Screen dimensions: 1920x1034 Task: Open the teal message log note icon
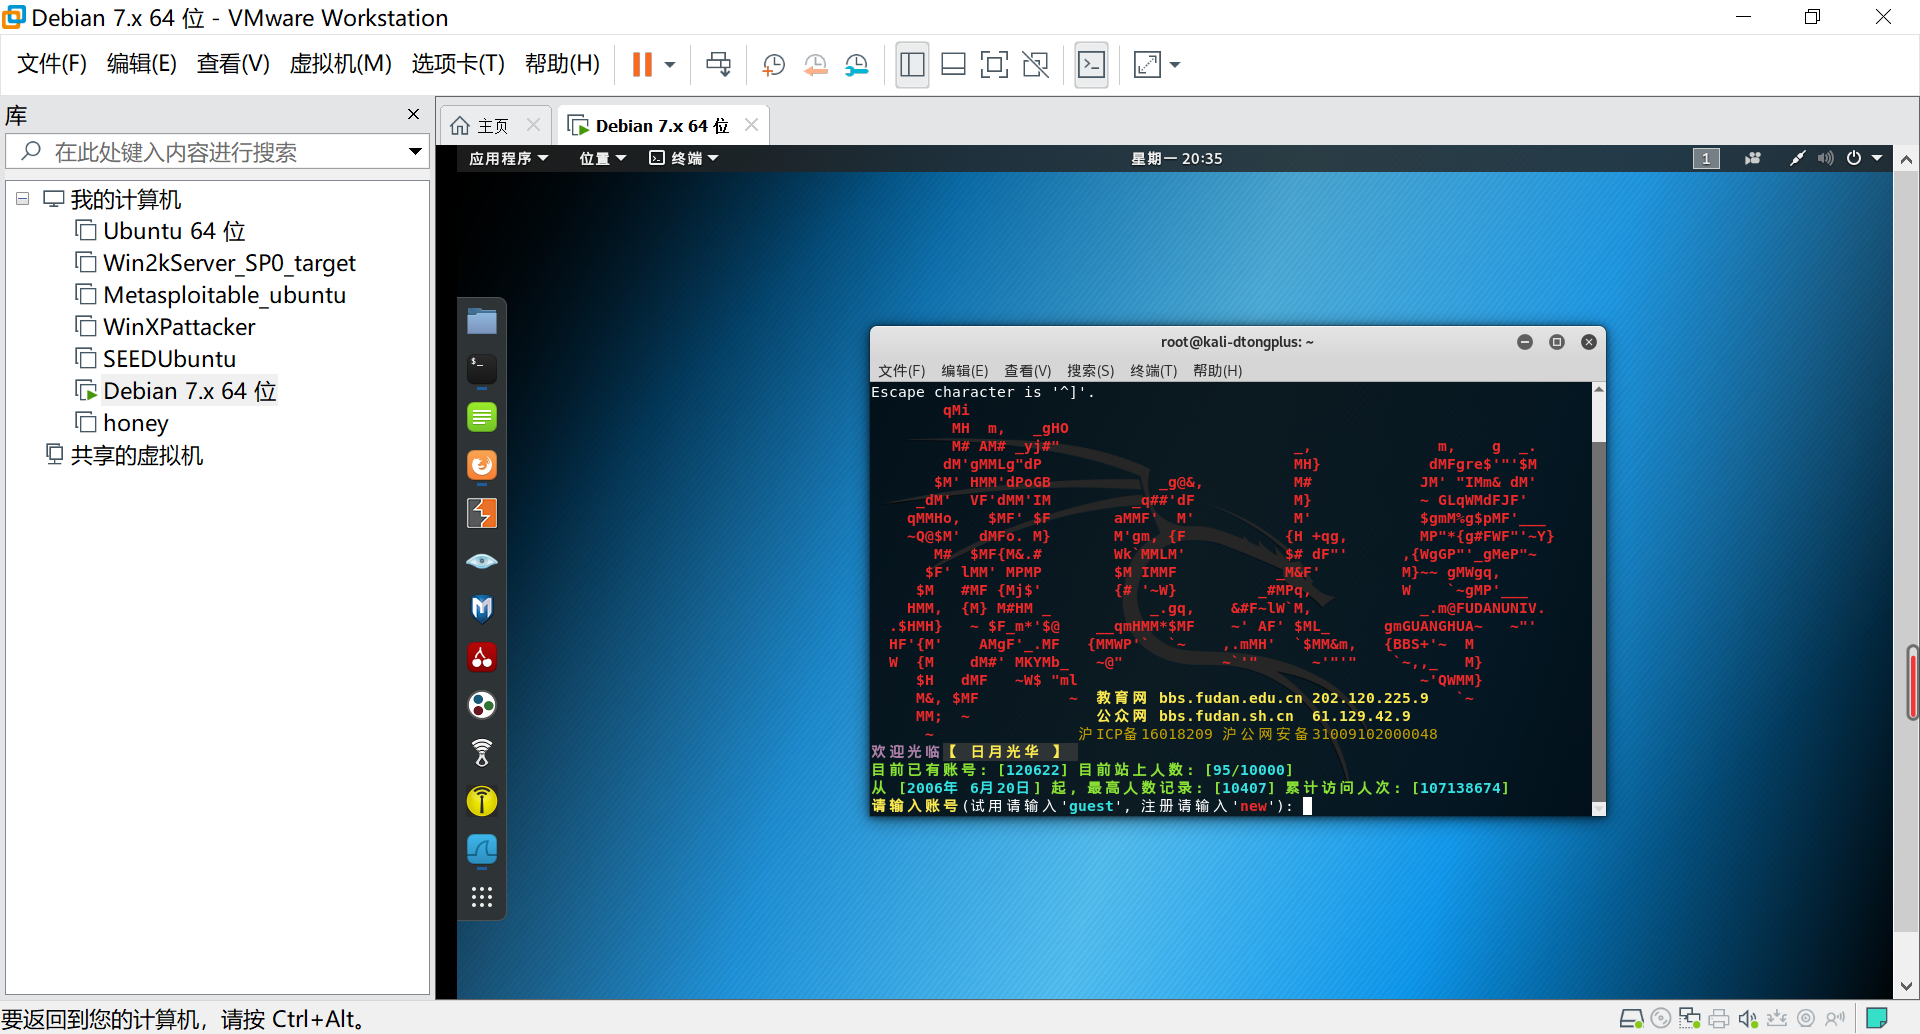click(x=1877, y=1019)
